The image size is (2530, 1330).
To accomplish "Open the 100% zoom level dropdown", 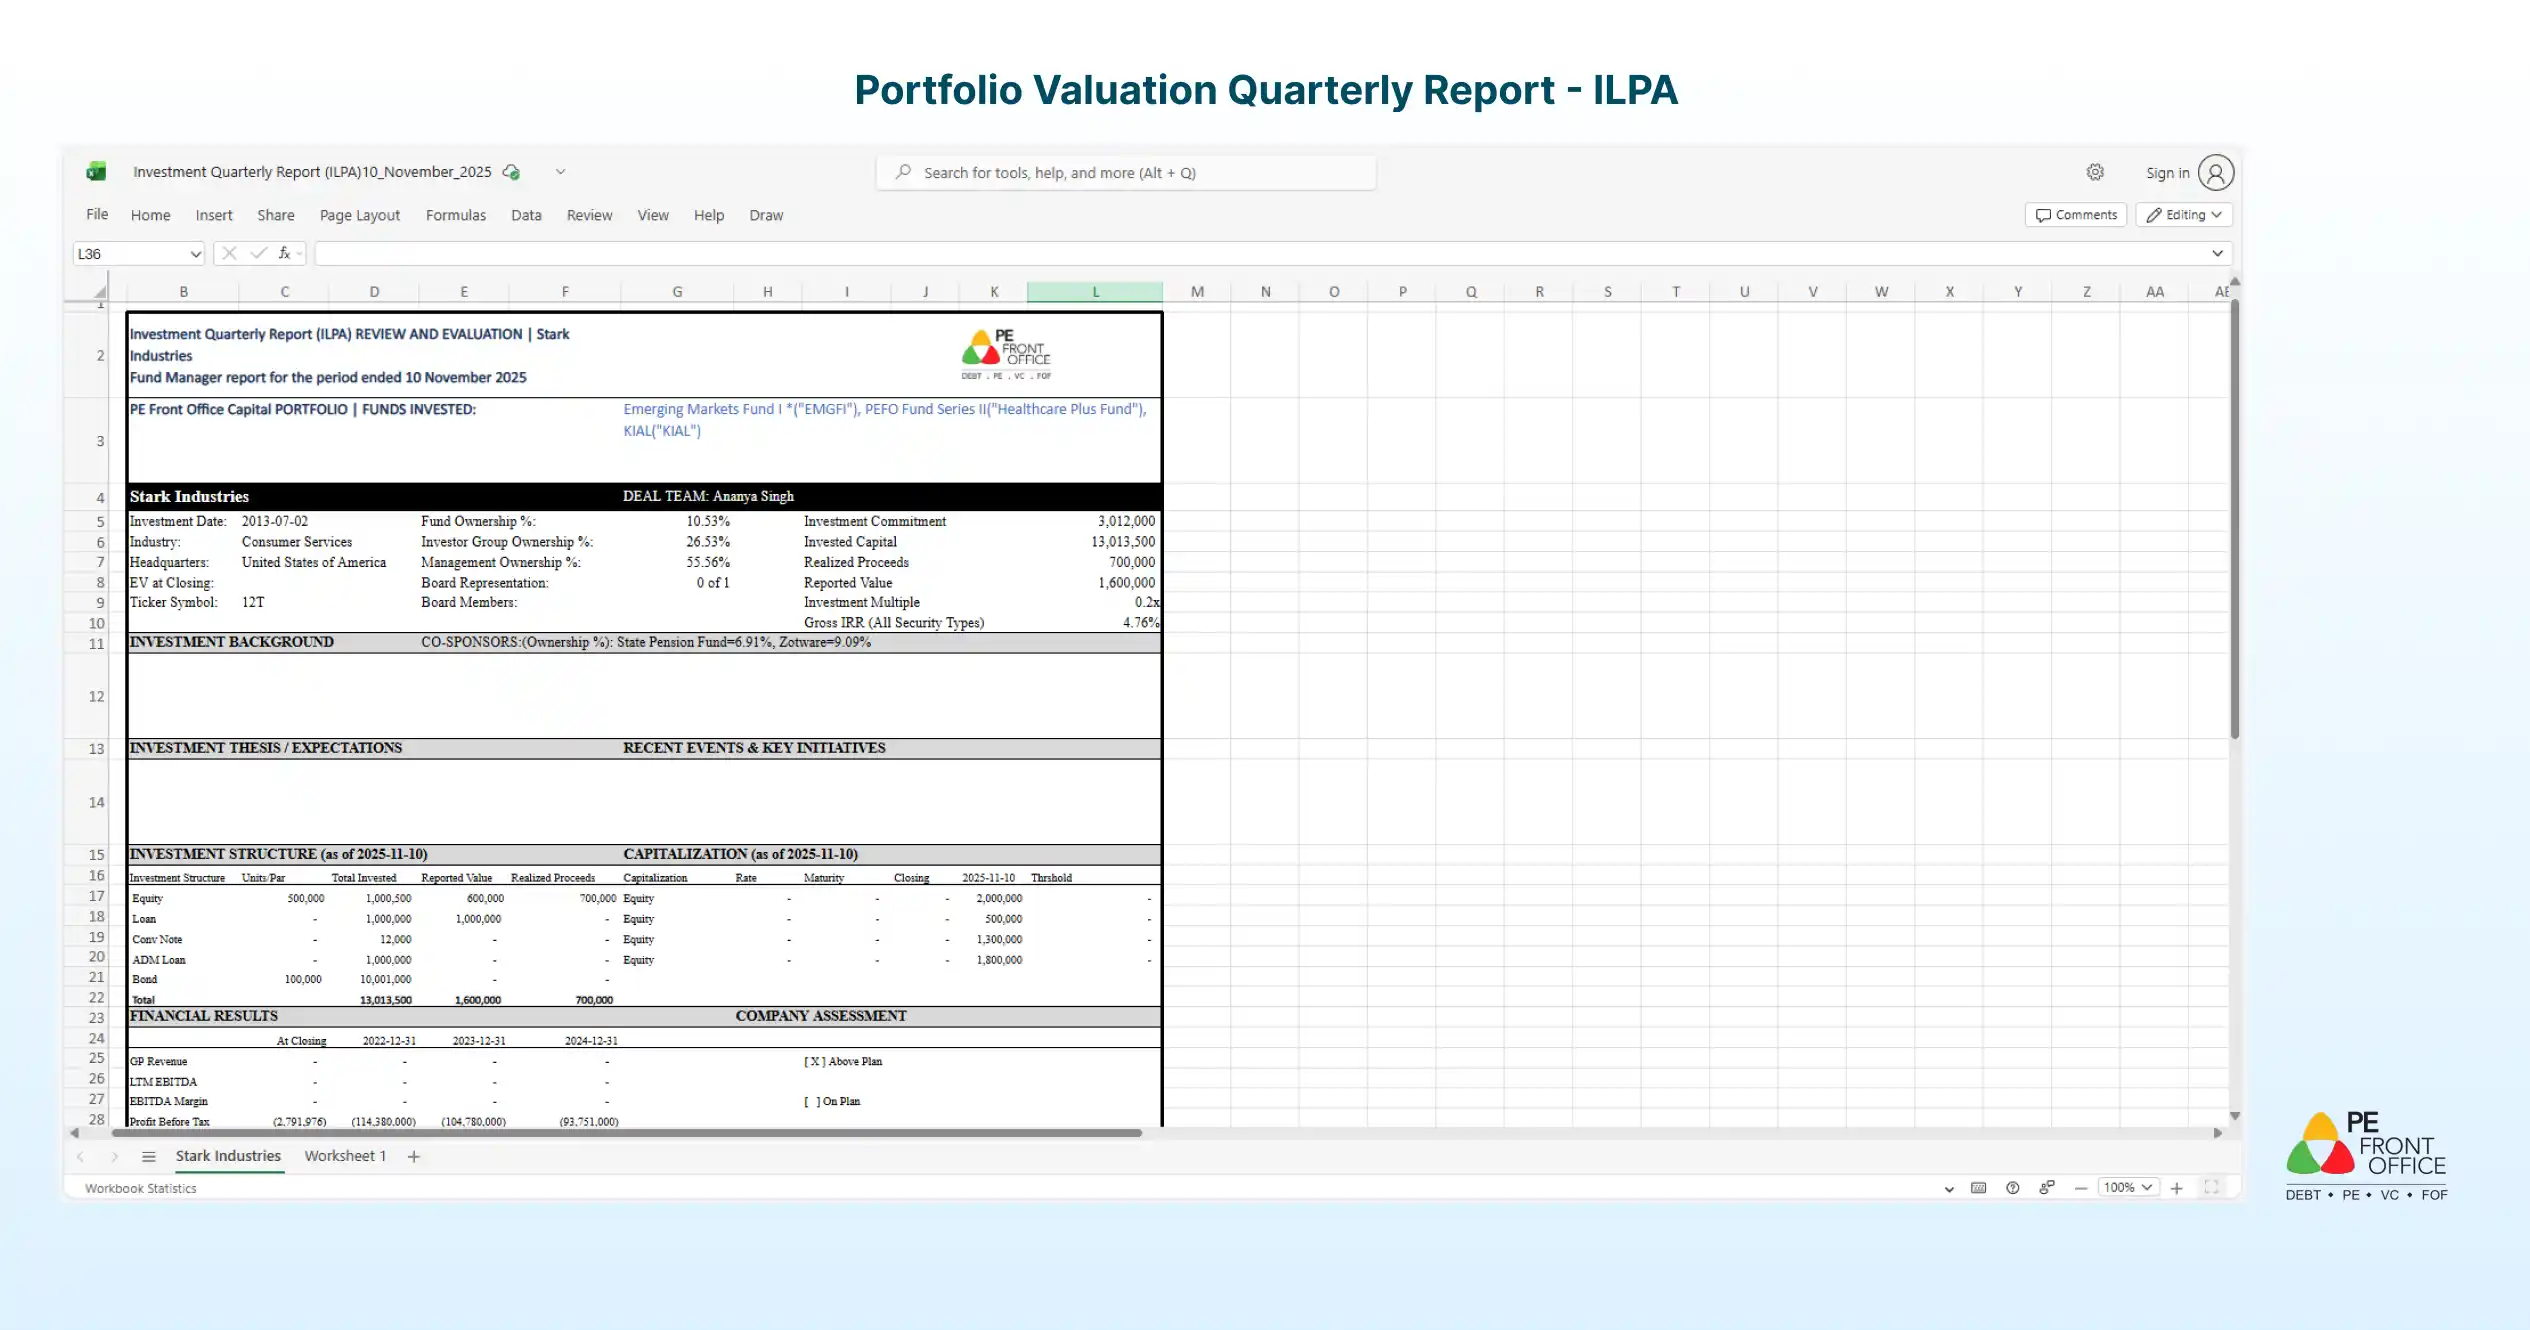I will [x=2128, y=1188].
